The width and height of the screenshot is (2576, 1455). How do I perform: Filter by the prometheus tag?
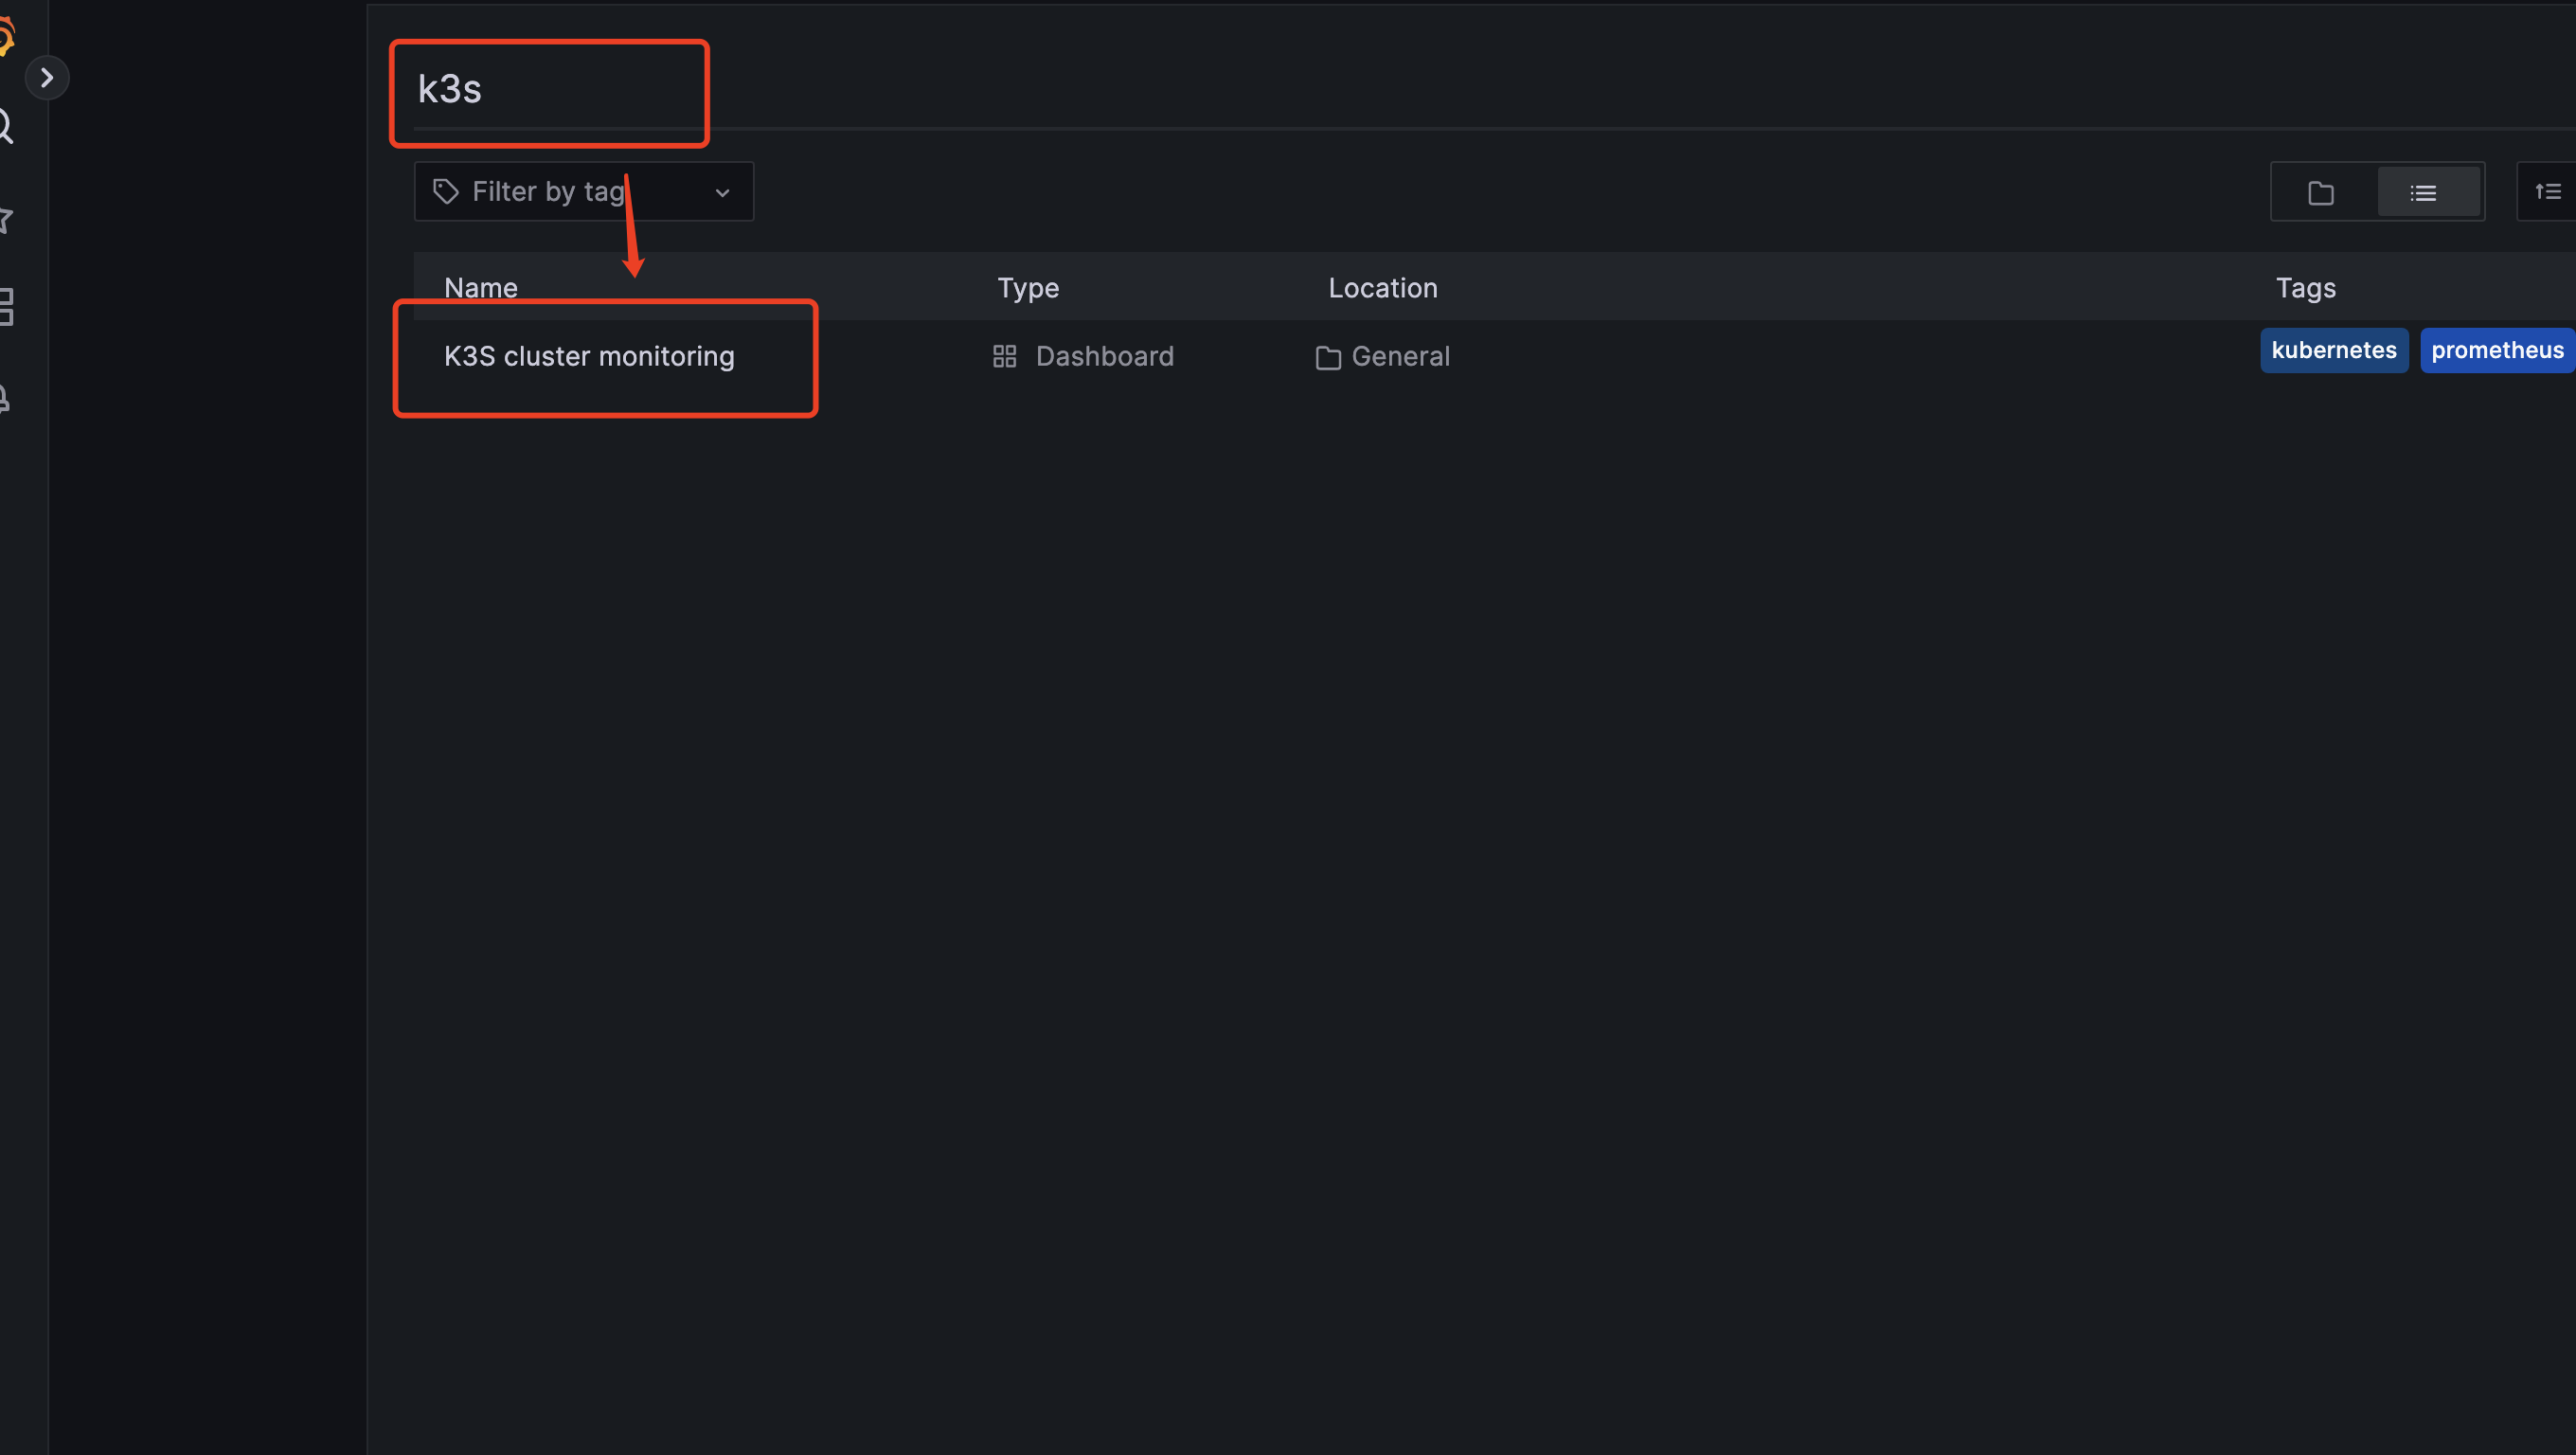[x=2496, y=350]
